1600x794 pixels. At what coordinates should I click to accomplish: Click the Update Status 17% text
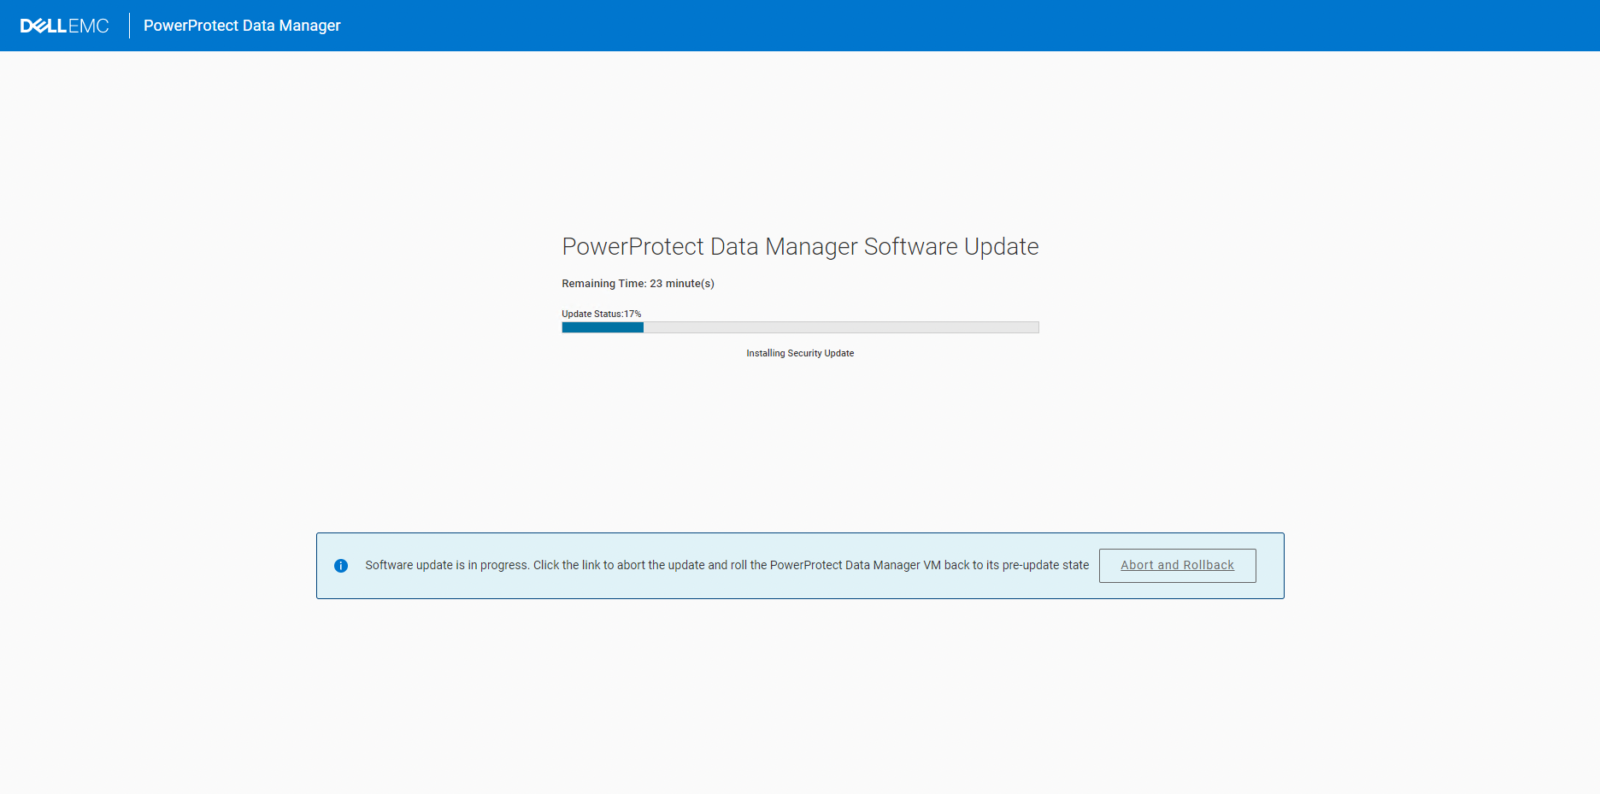point(600,313)
